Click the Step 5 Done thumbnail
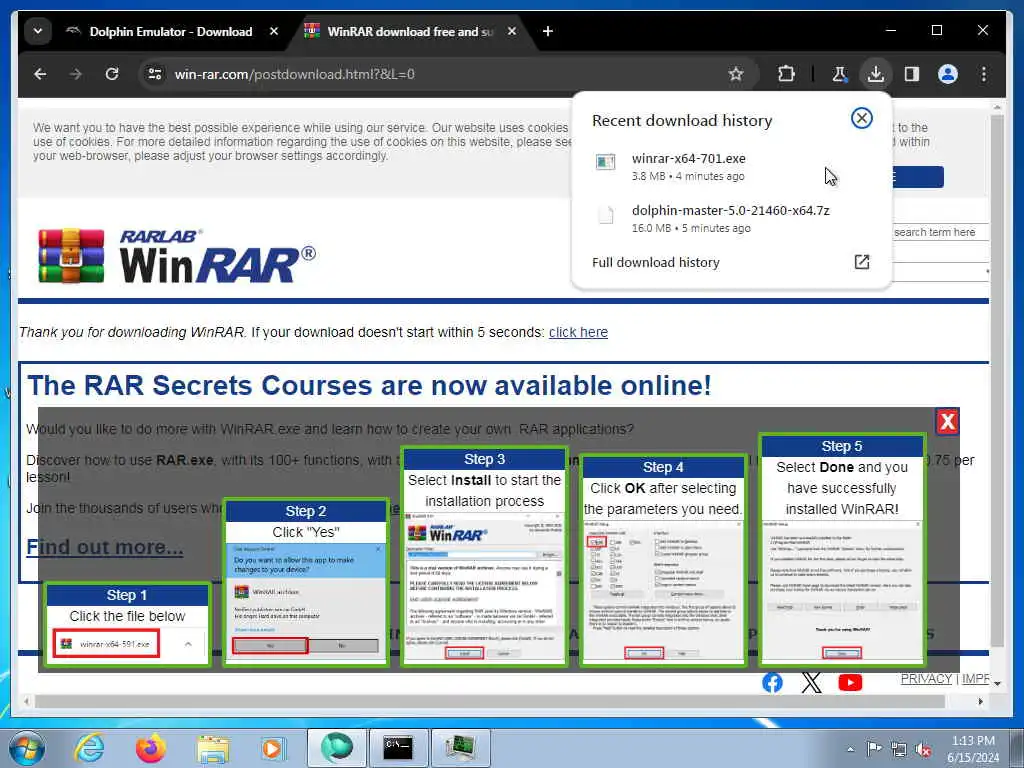The height and width of the screenshot is (768, 1024). pyautogui.click(x=842, y=549)
